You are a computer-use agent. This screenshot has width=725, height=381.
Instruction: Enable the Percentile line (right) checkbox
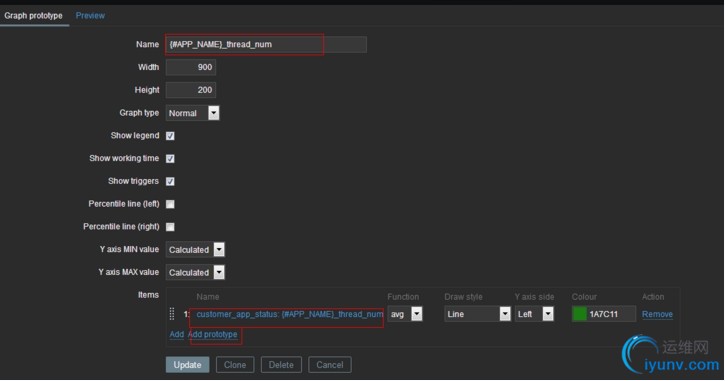click(x=170, y=227)
